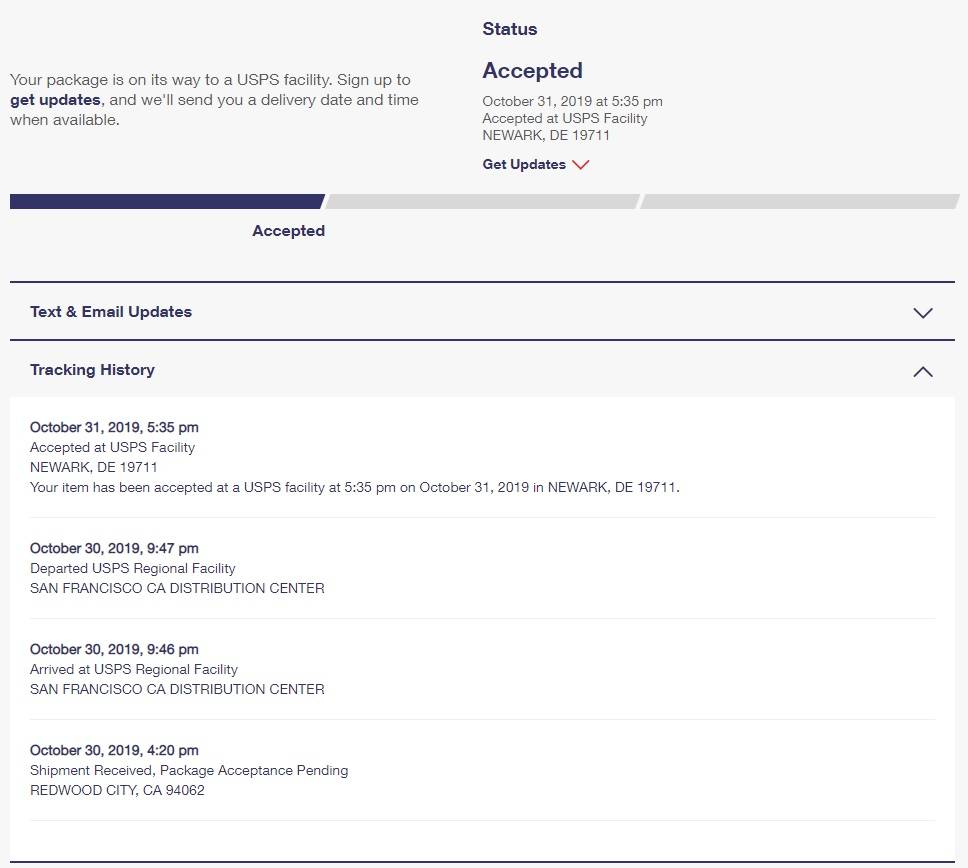
Task: Expand the Text & Email Updates chevron
Action: coord(922,312)
